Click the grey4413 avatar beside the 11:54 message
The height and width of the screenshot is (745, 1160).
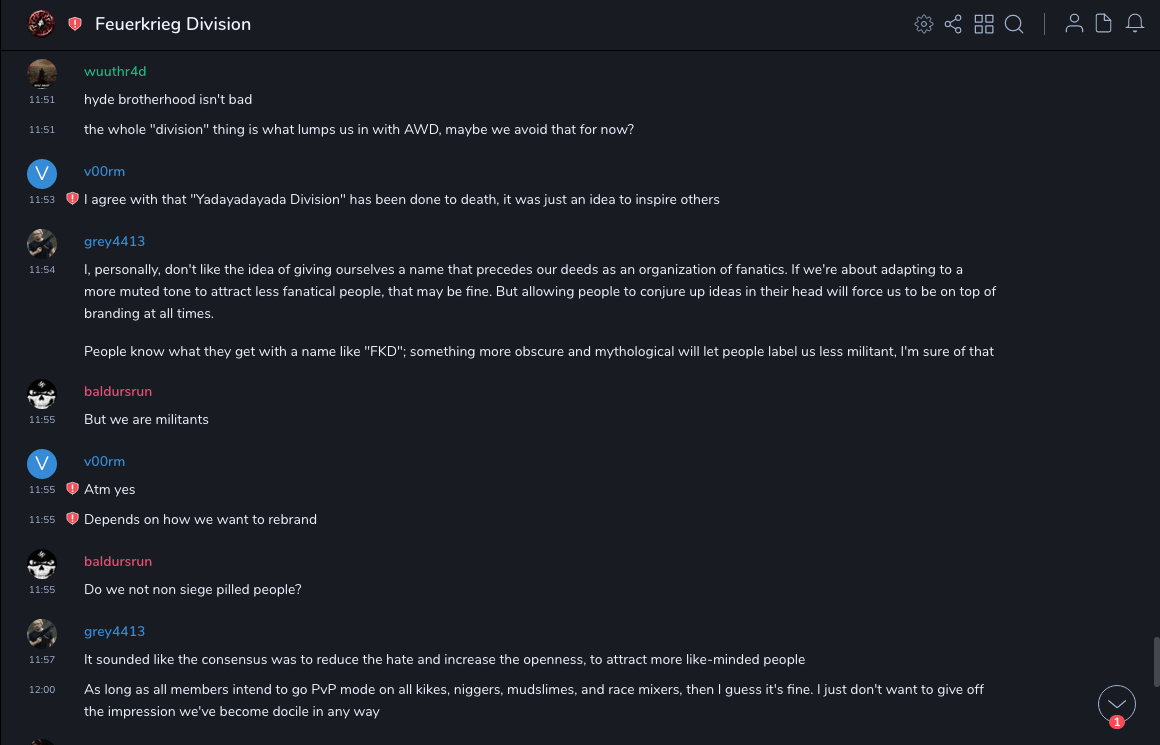coord(42,244)
